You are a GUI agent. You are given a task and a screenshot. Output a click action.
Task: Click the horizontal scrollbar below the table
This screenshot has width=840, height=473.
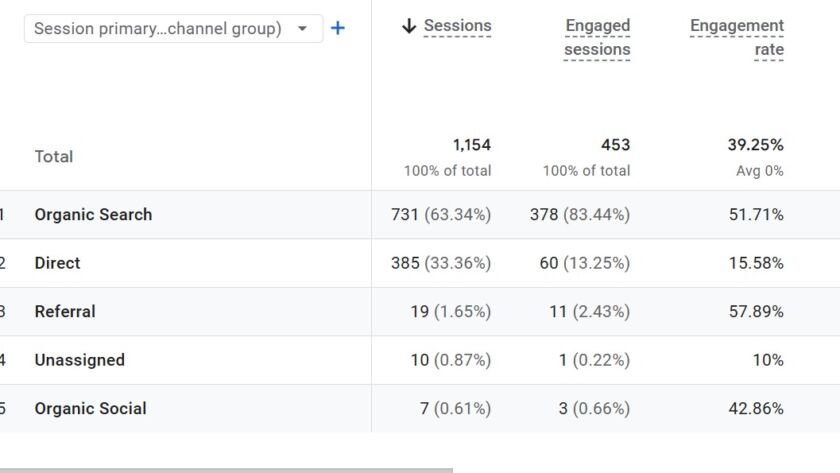tap(226, 469)
